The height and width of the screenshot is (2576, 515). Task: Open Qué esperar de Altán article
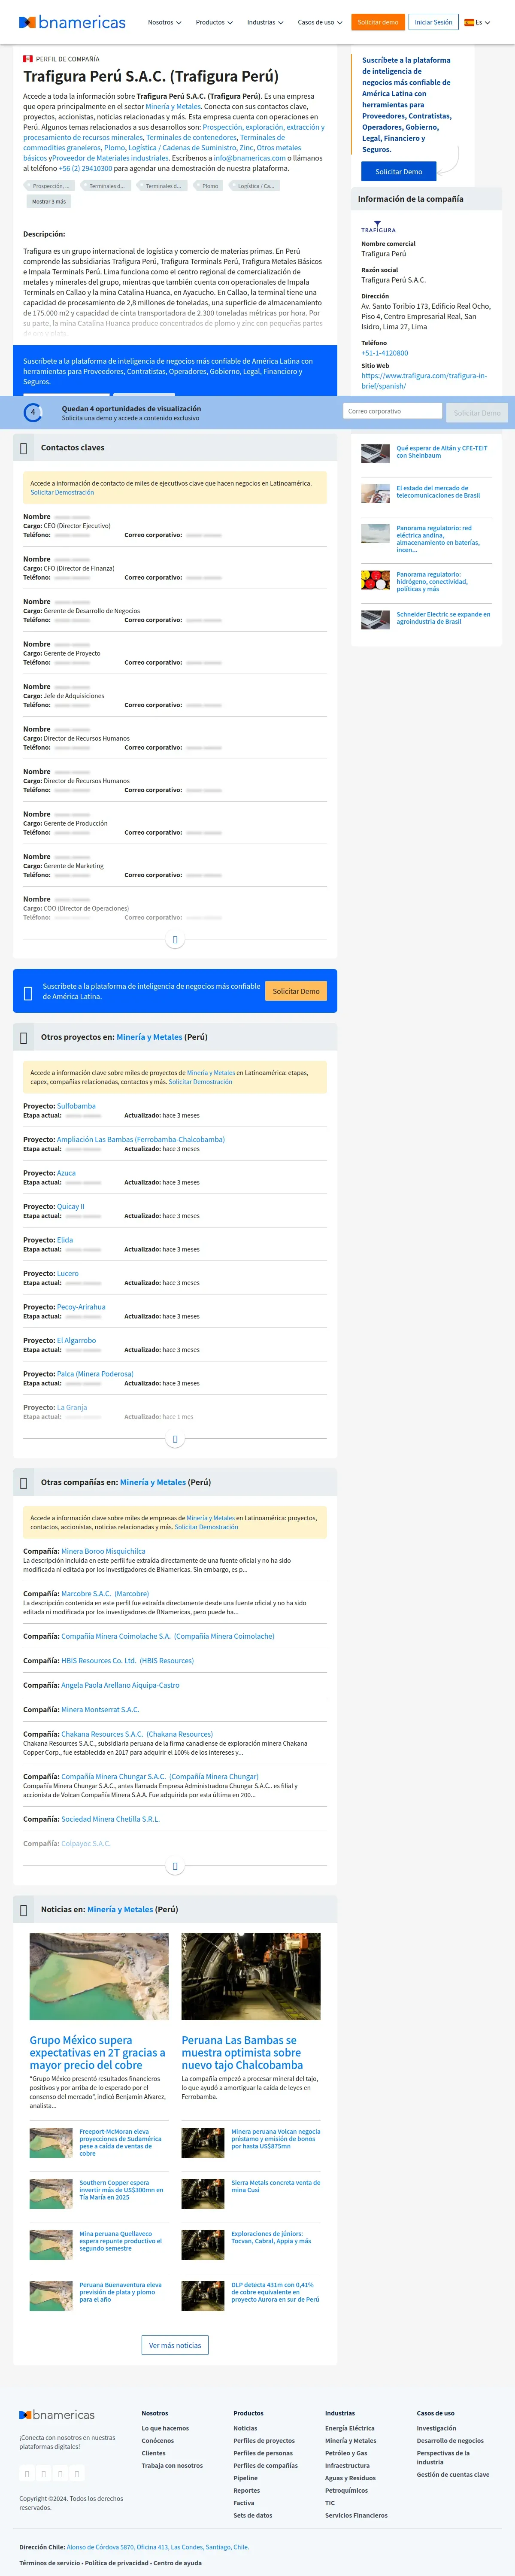tap(442, 452)
